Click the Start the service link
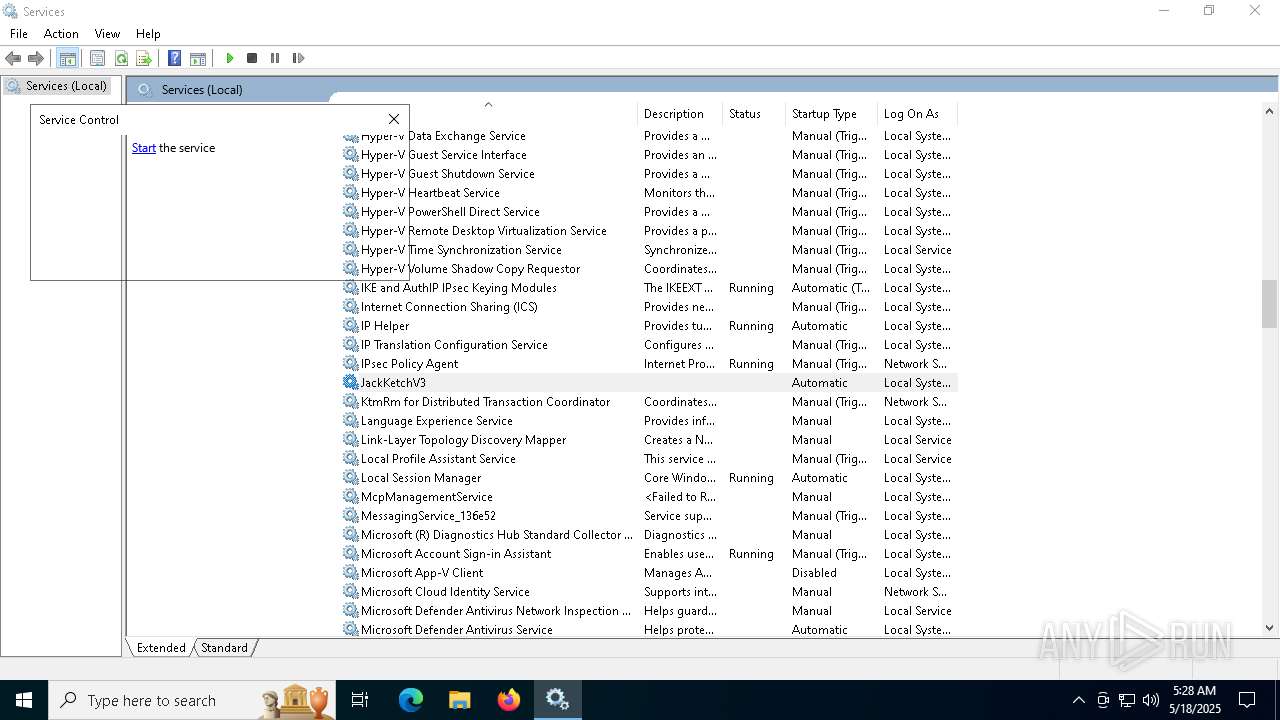 pyautogui.click(x=144, y=148)
